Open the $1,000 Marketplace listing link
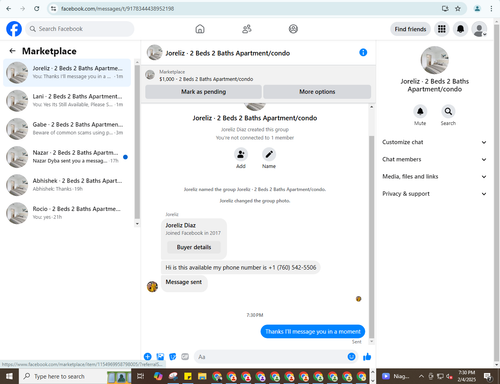The height and width of the screenshot is (384, 500). (x=206, y=79)
